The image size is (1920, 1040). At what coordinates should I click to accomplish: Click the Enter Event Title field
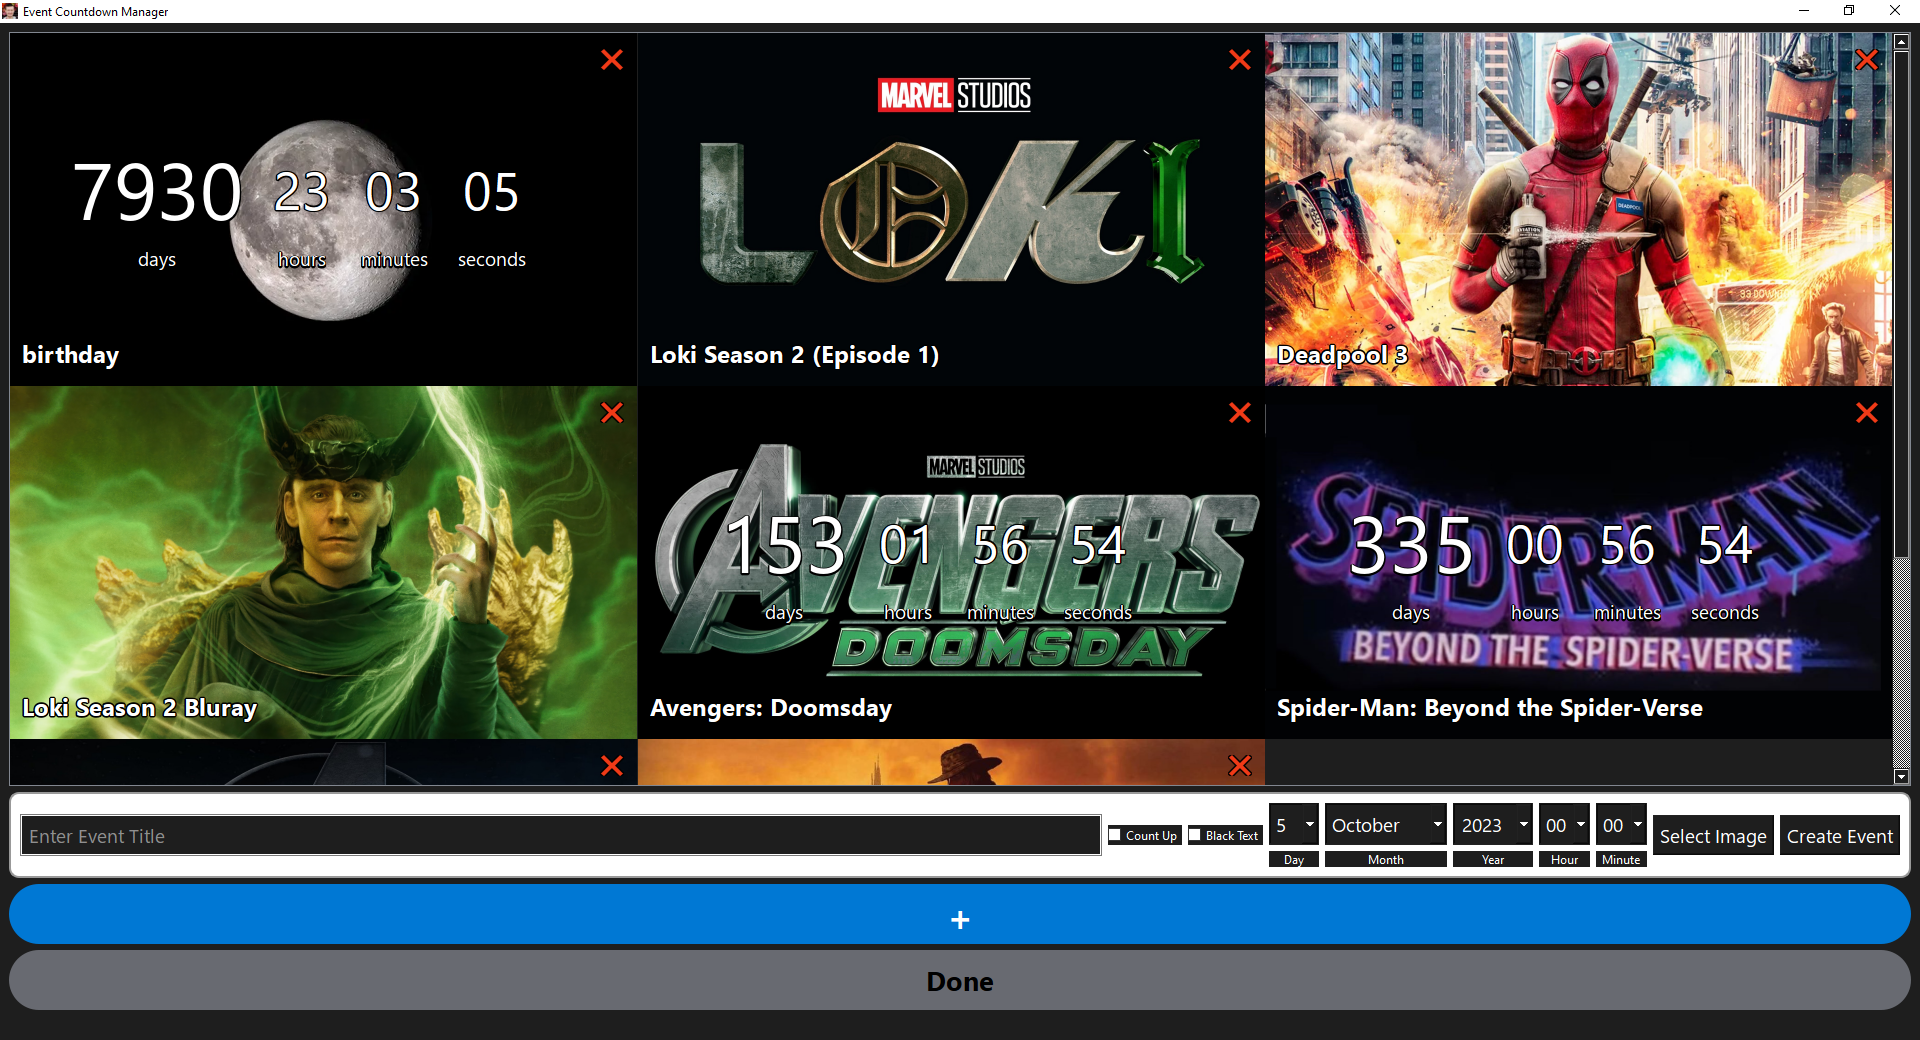[x=561, y=836]
